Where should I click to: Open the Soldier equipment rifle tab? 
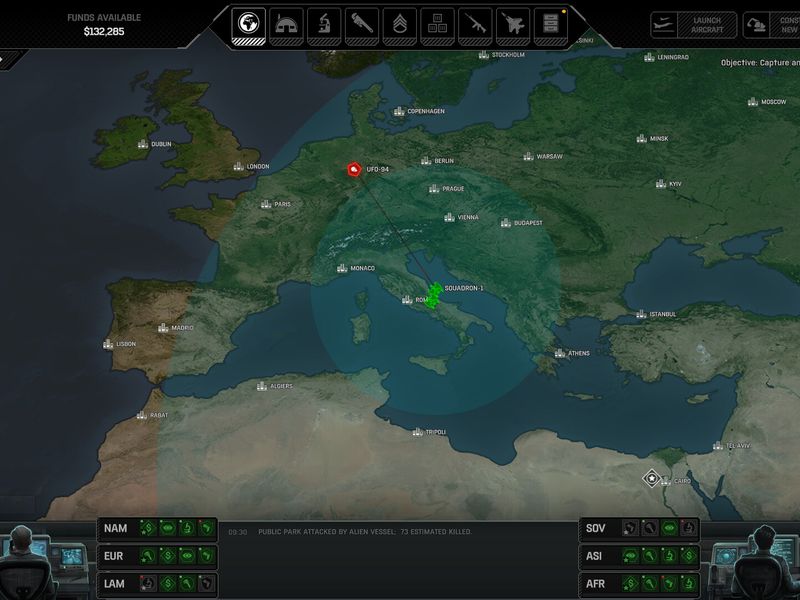point(475,25)
